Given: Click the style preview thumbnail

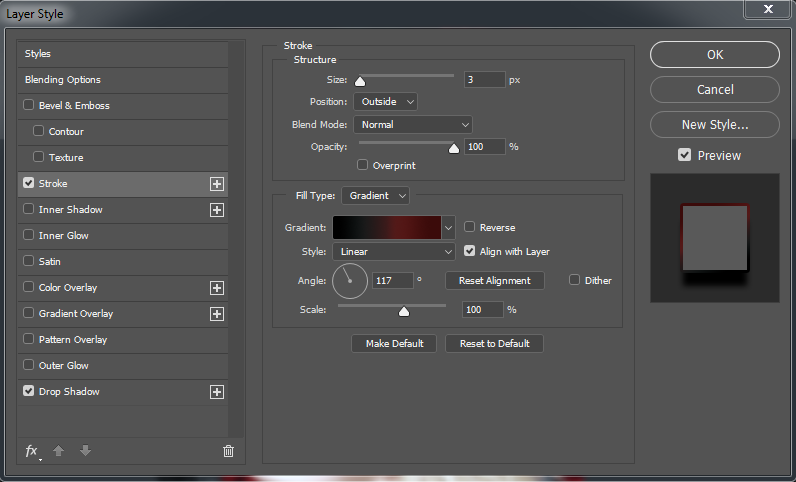Looking at the screenshot, I should (715, 238).
